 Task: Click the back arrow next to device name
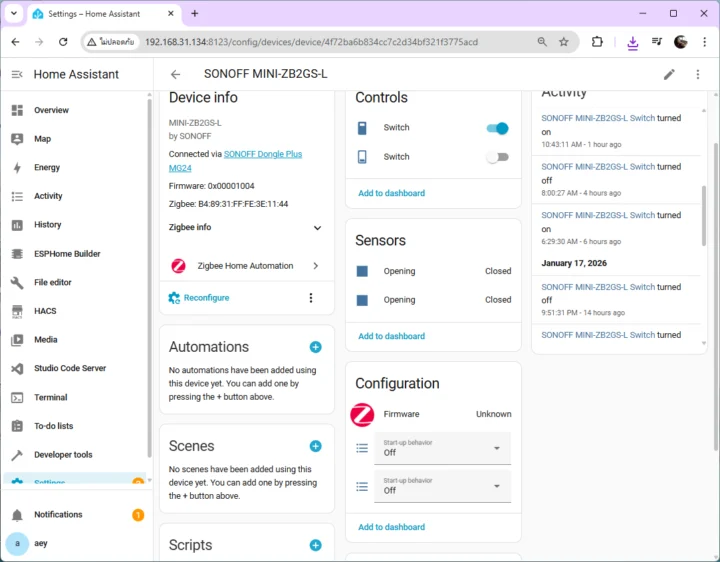[176, 74]
